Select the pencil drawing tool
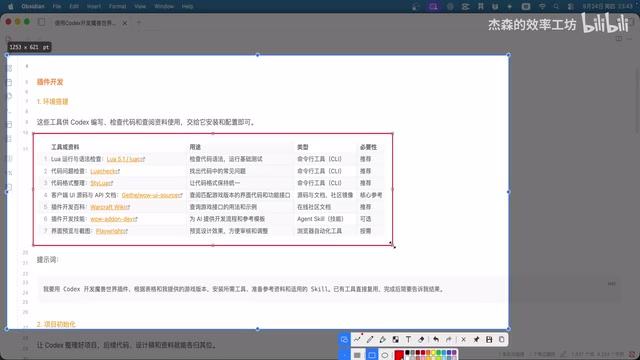Viewport: 640px width, 360px height. pyautogui.click(x=370, y=340)
